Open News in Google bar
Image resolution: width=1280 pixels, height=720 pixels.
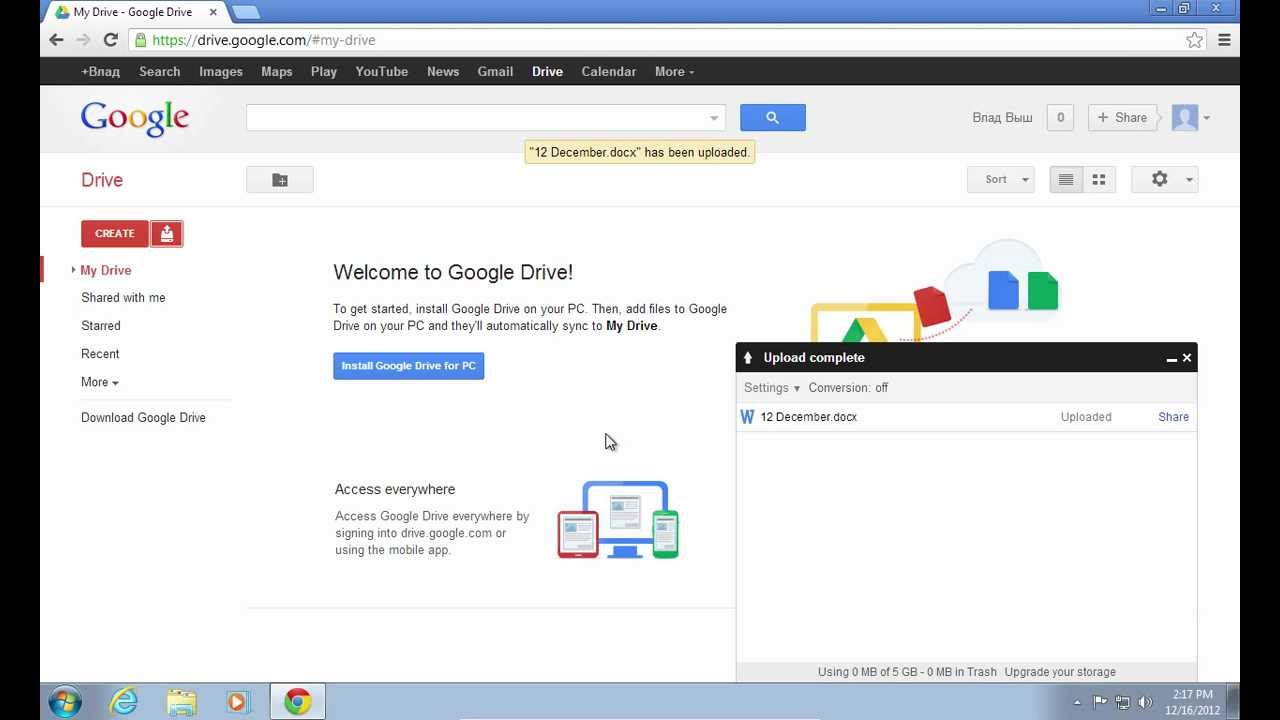(x=443, y=72)
